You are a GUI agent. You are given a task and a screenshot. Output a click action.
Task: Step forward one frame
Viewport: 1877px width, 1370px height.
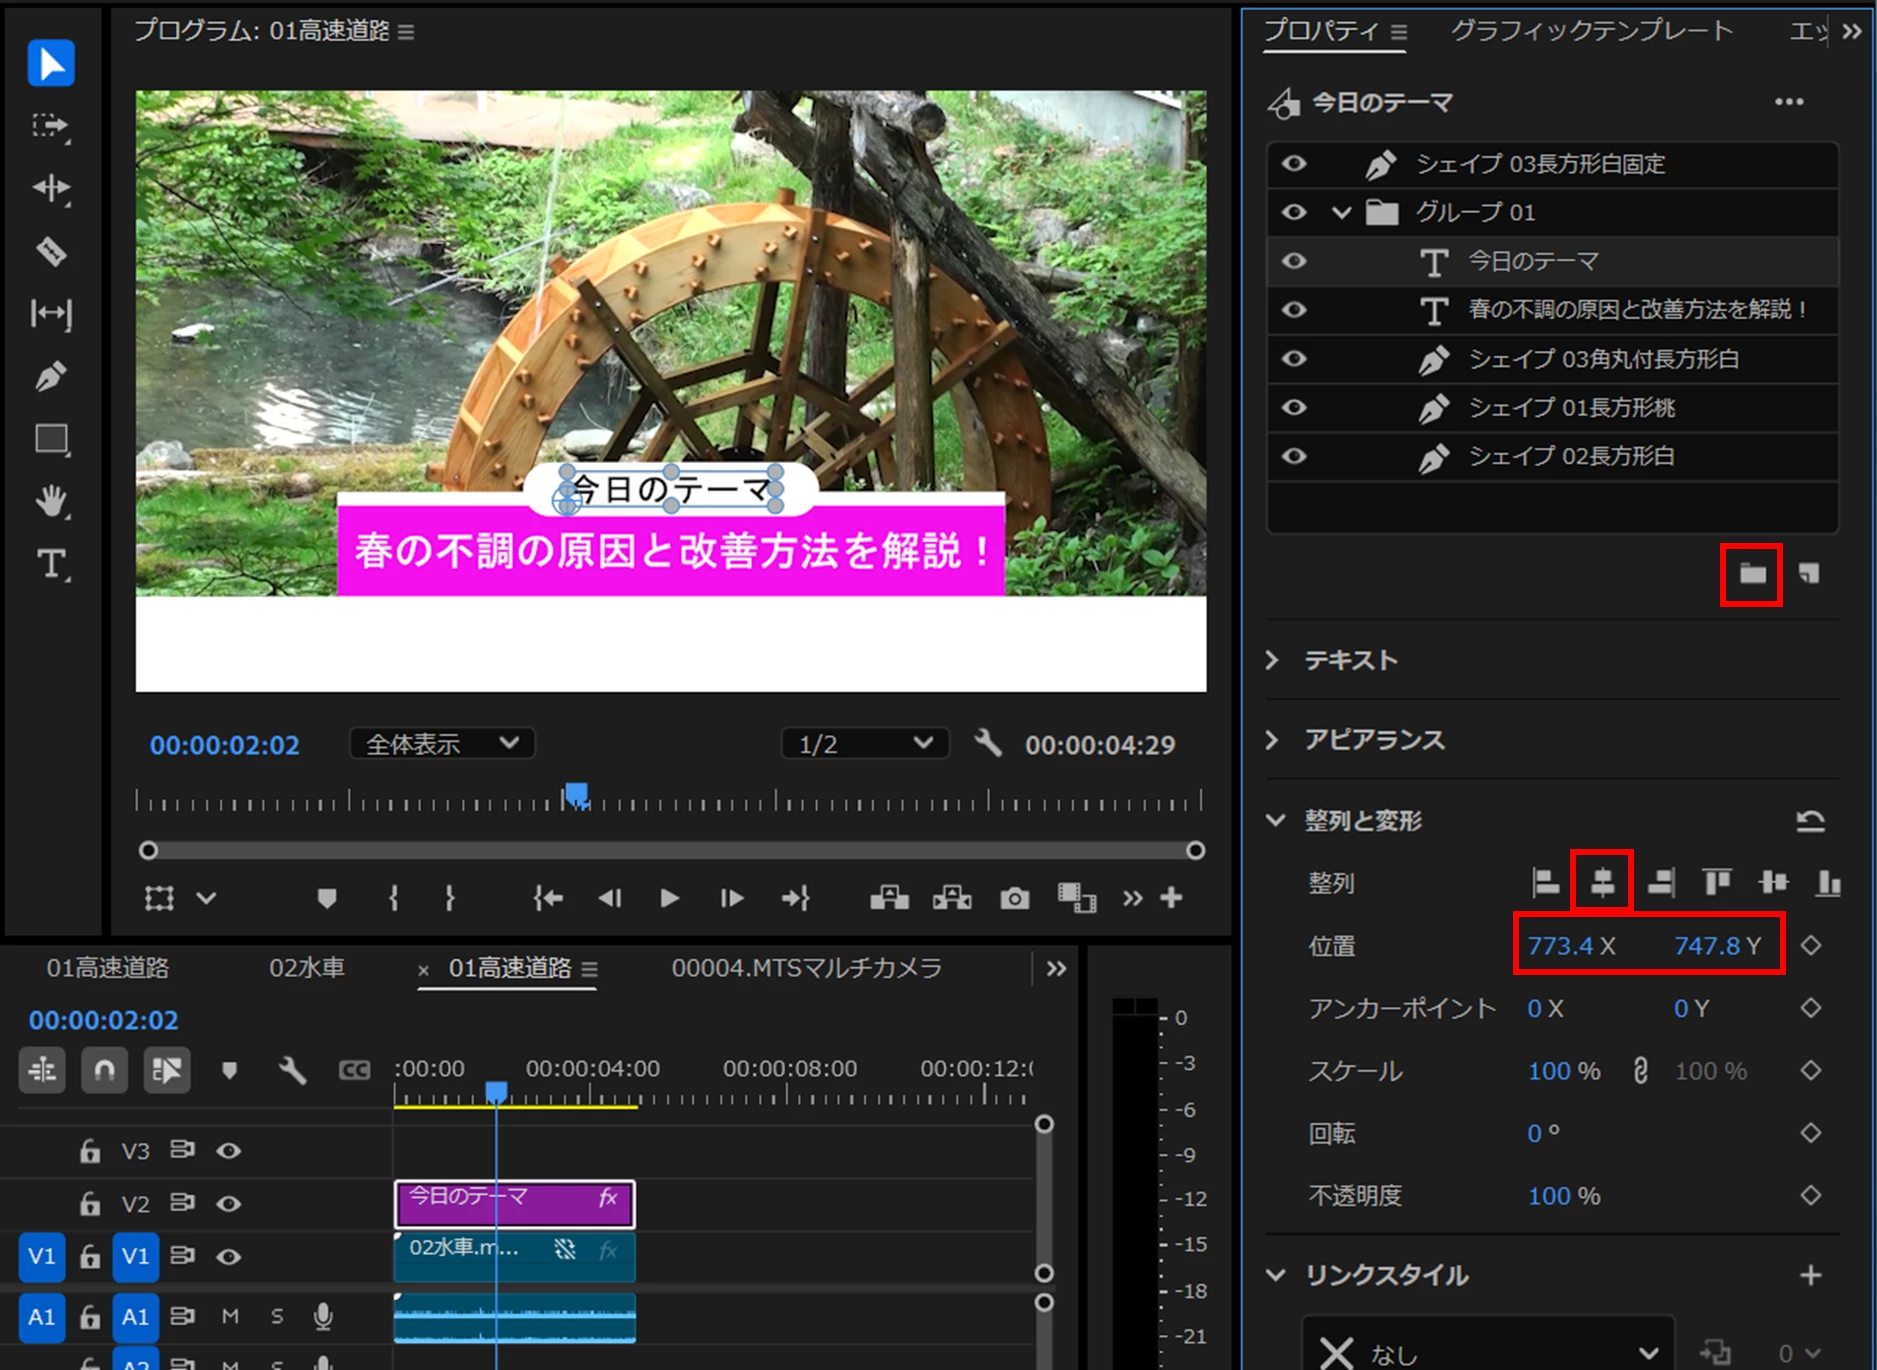[x=732, y=898]
